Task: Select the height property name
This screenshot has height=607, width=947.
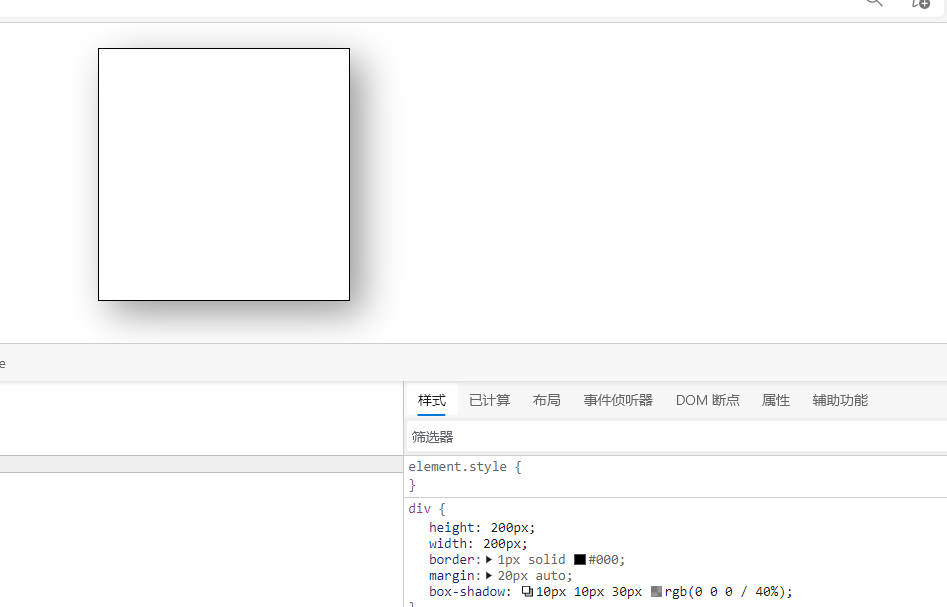Action: [x=452, y=528]
